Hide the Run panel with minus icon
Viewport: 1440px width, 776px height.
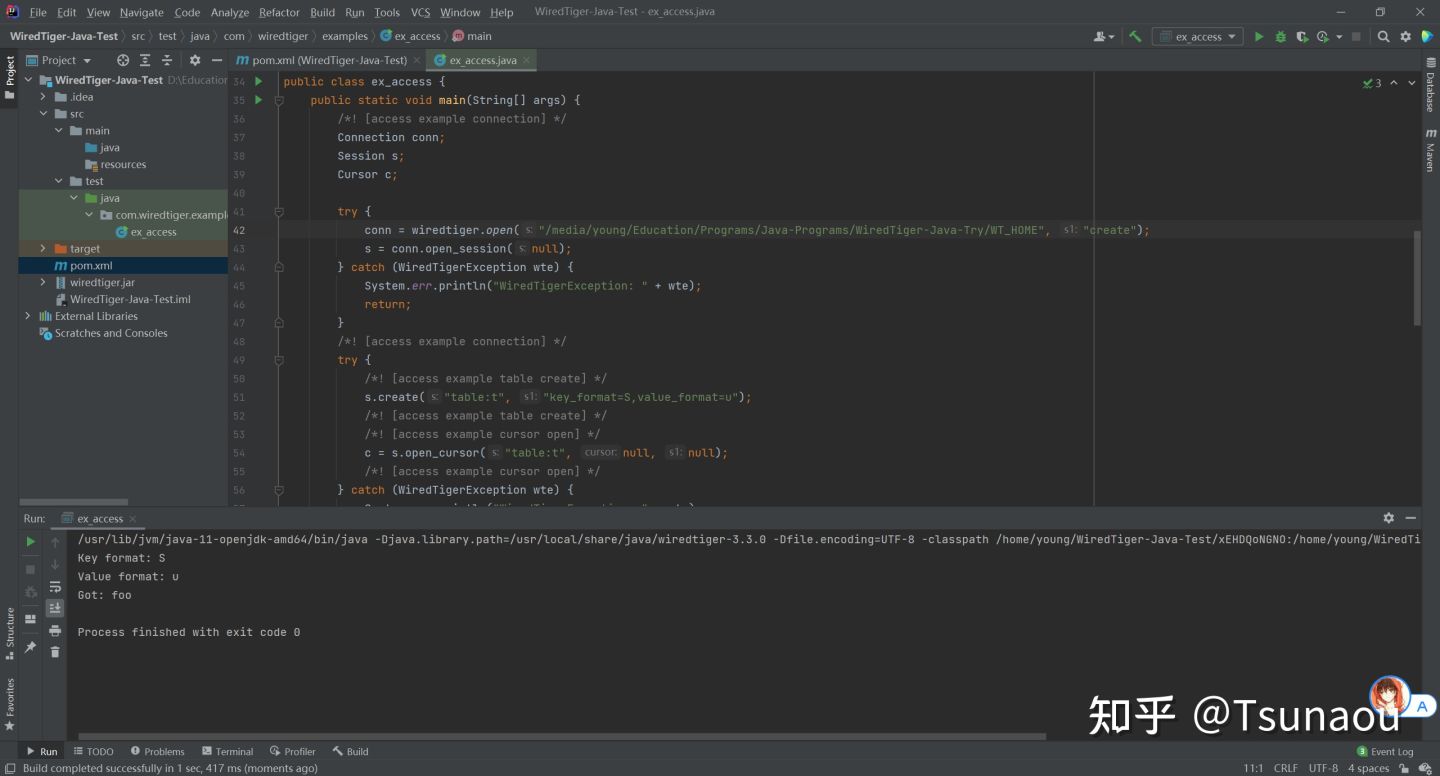(1410, 518)
